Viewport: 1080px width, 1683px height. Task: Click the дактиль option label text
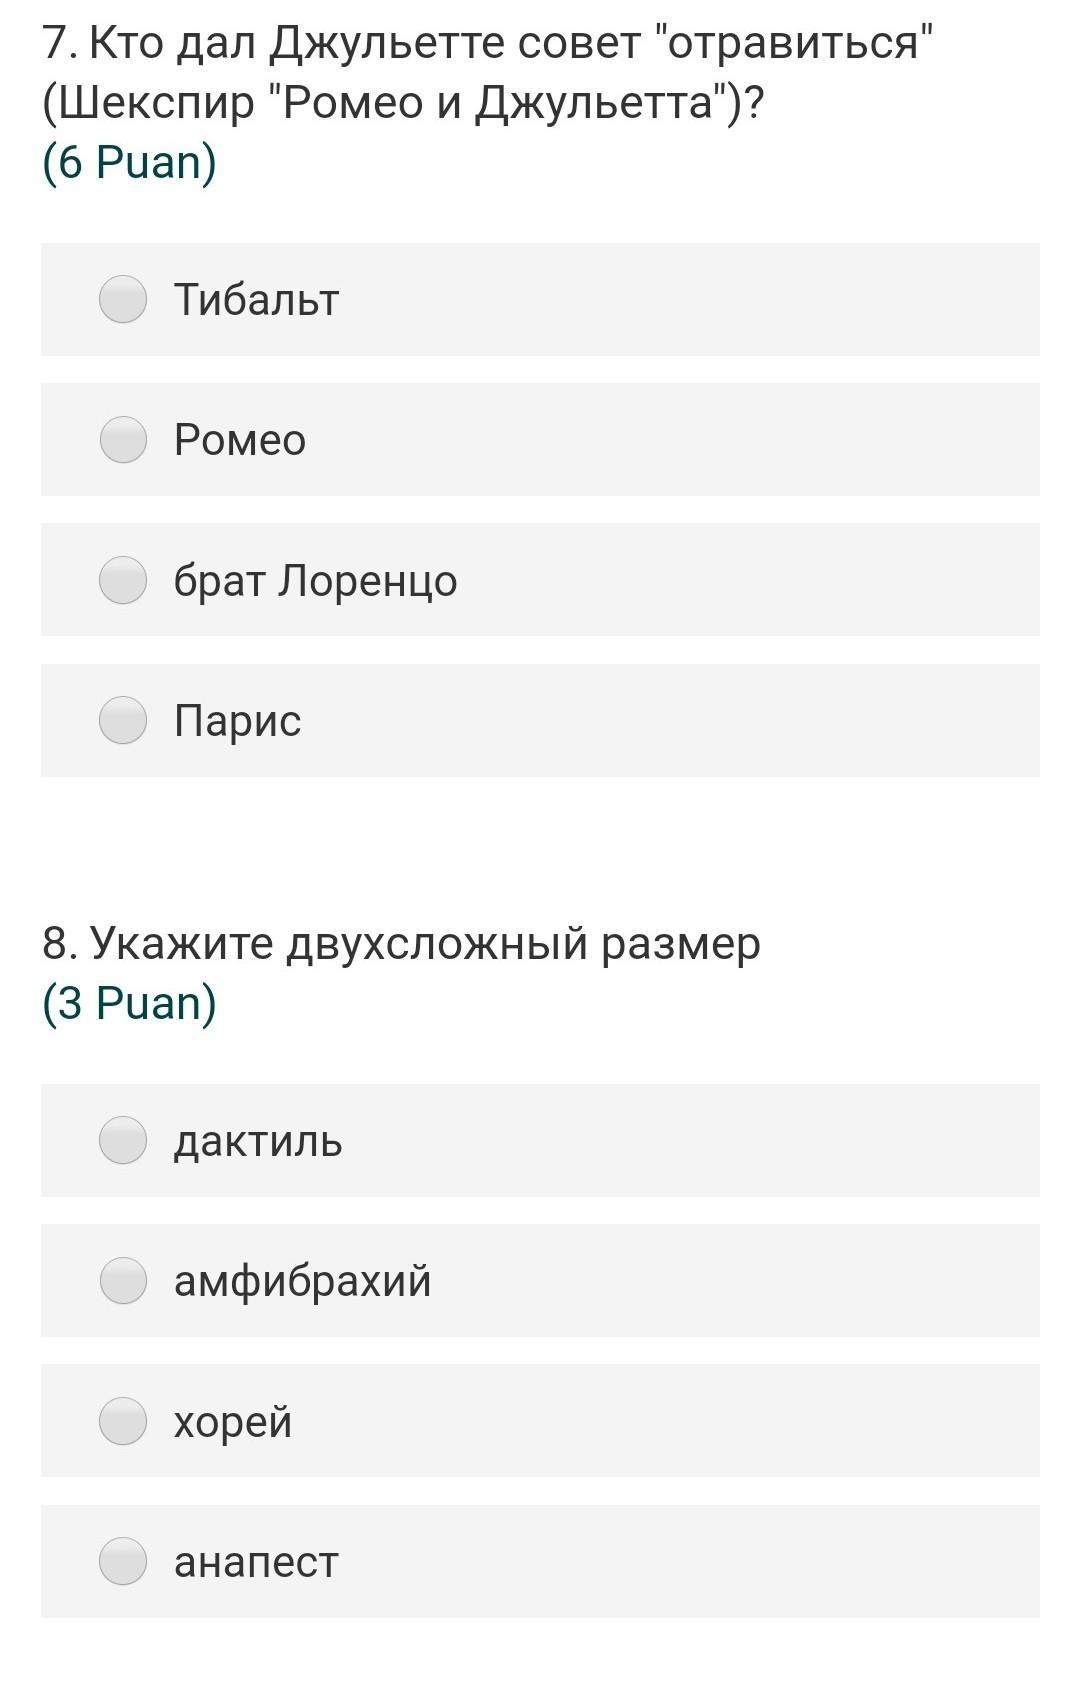(x=258, y=1141)
